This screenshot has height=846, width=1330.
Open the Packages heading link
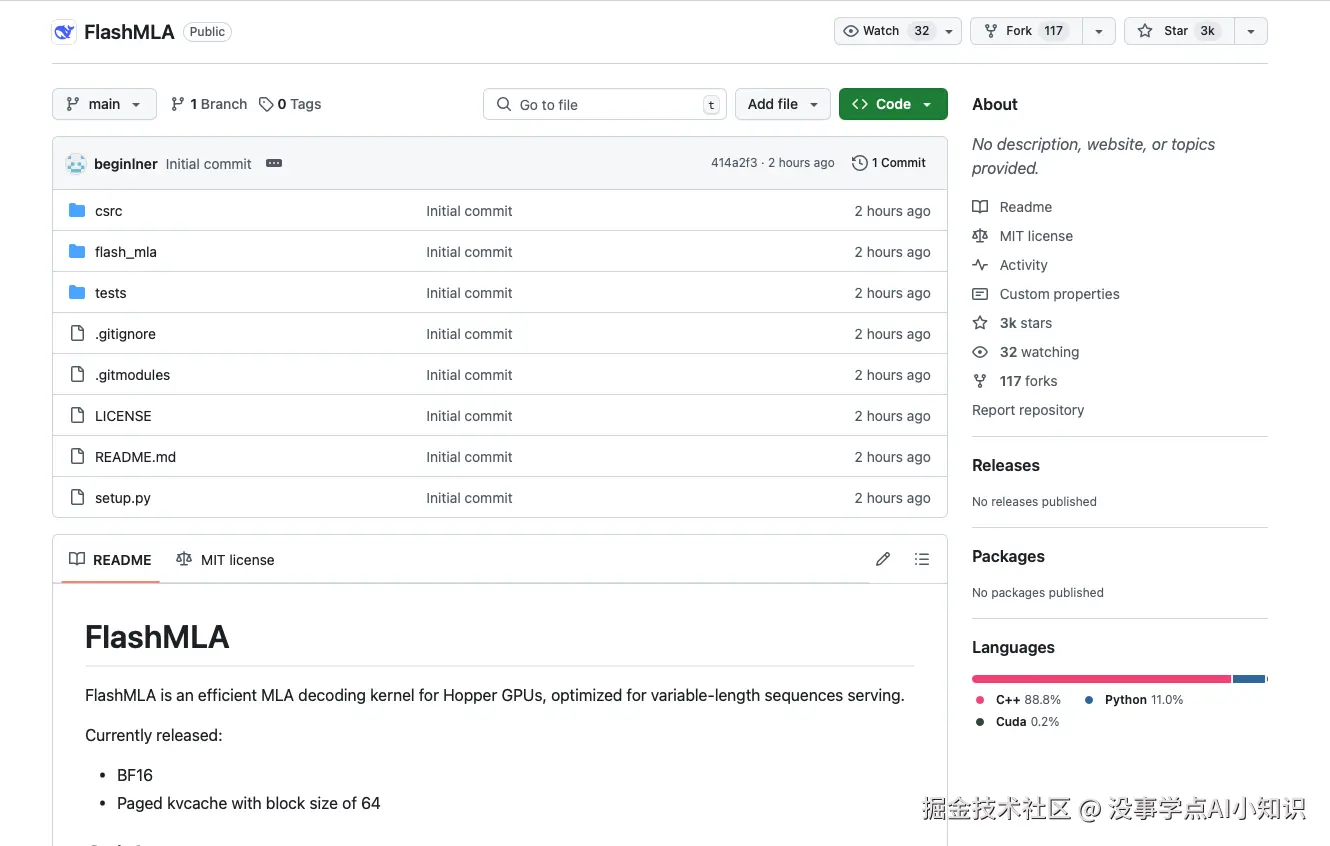[x=1008, y=556]
